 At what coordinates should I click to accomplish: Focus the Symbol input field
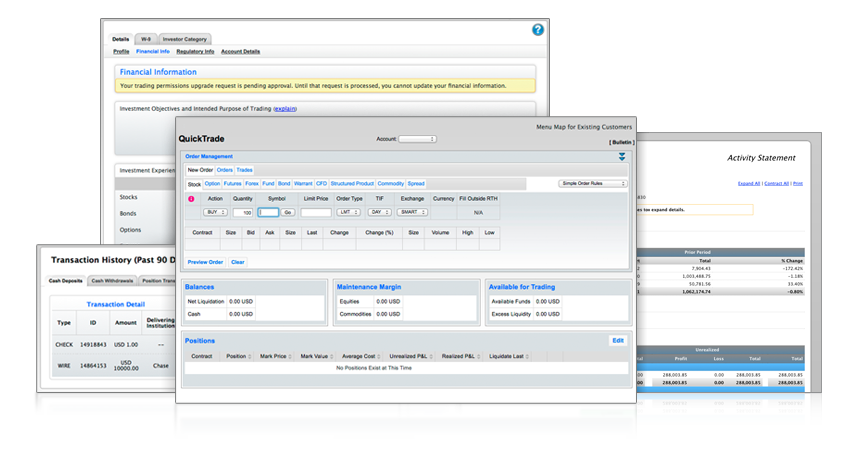pos(268,212)
